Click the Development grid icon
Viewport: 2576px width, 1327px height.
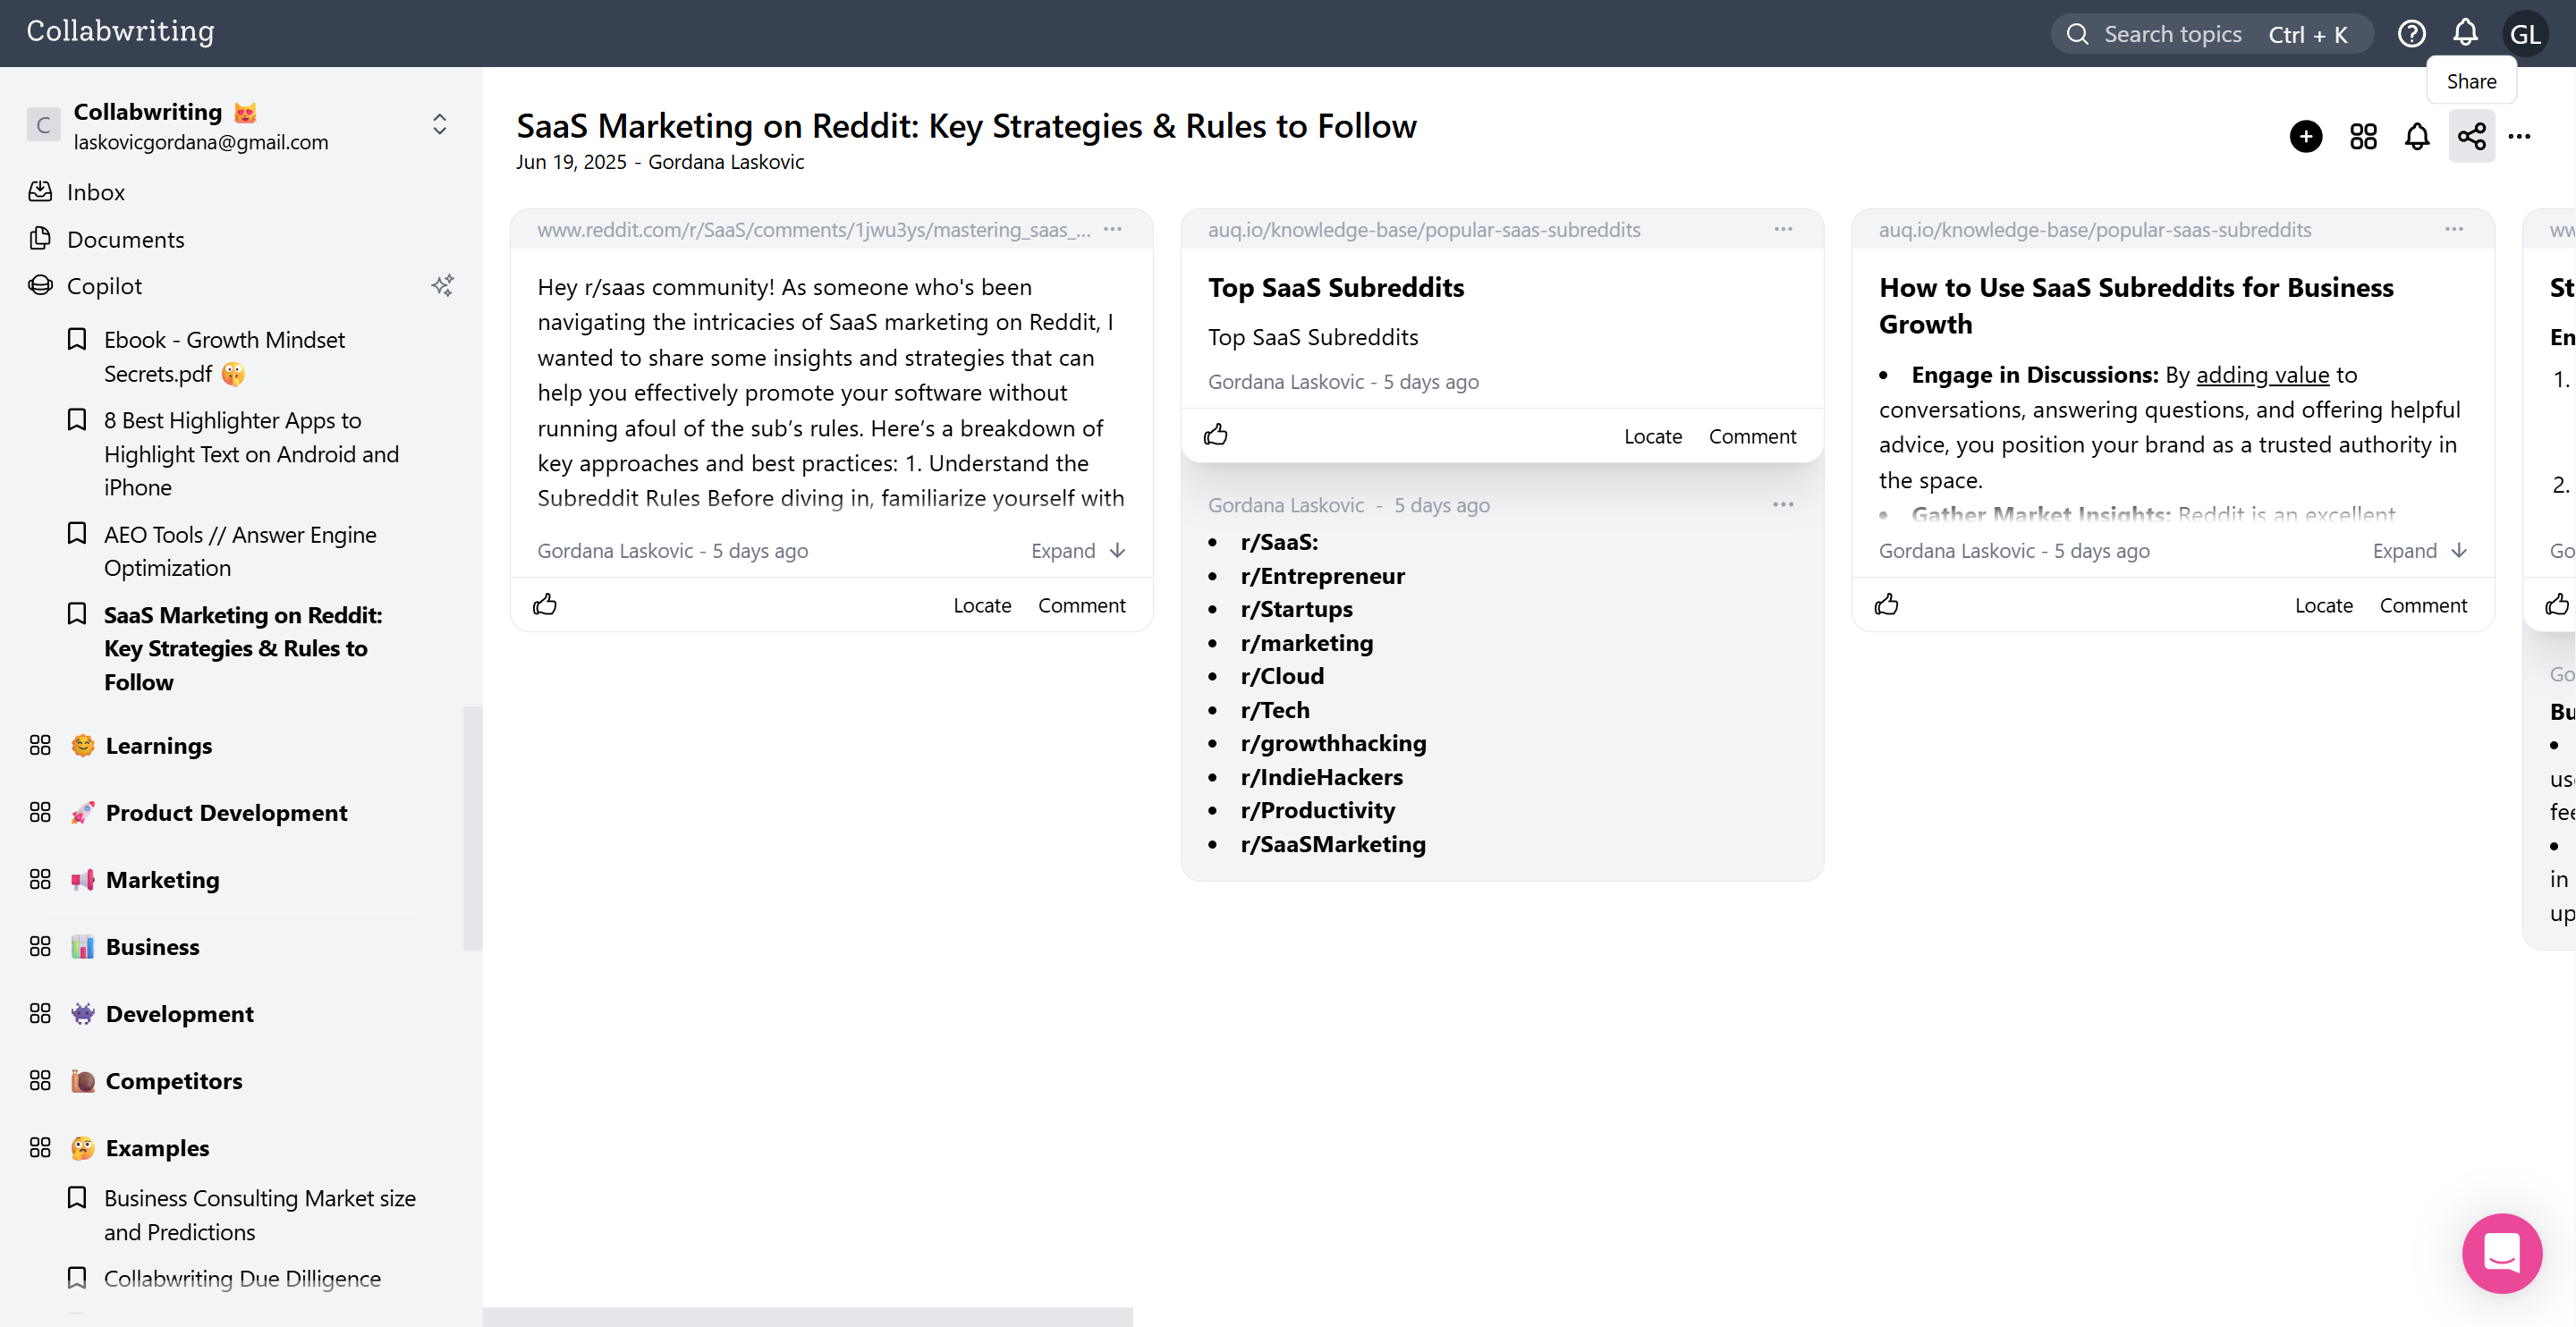coord(40,1013)
